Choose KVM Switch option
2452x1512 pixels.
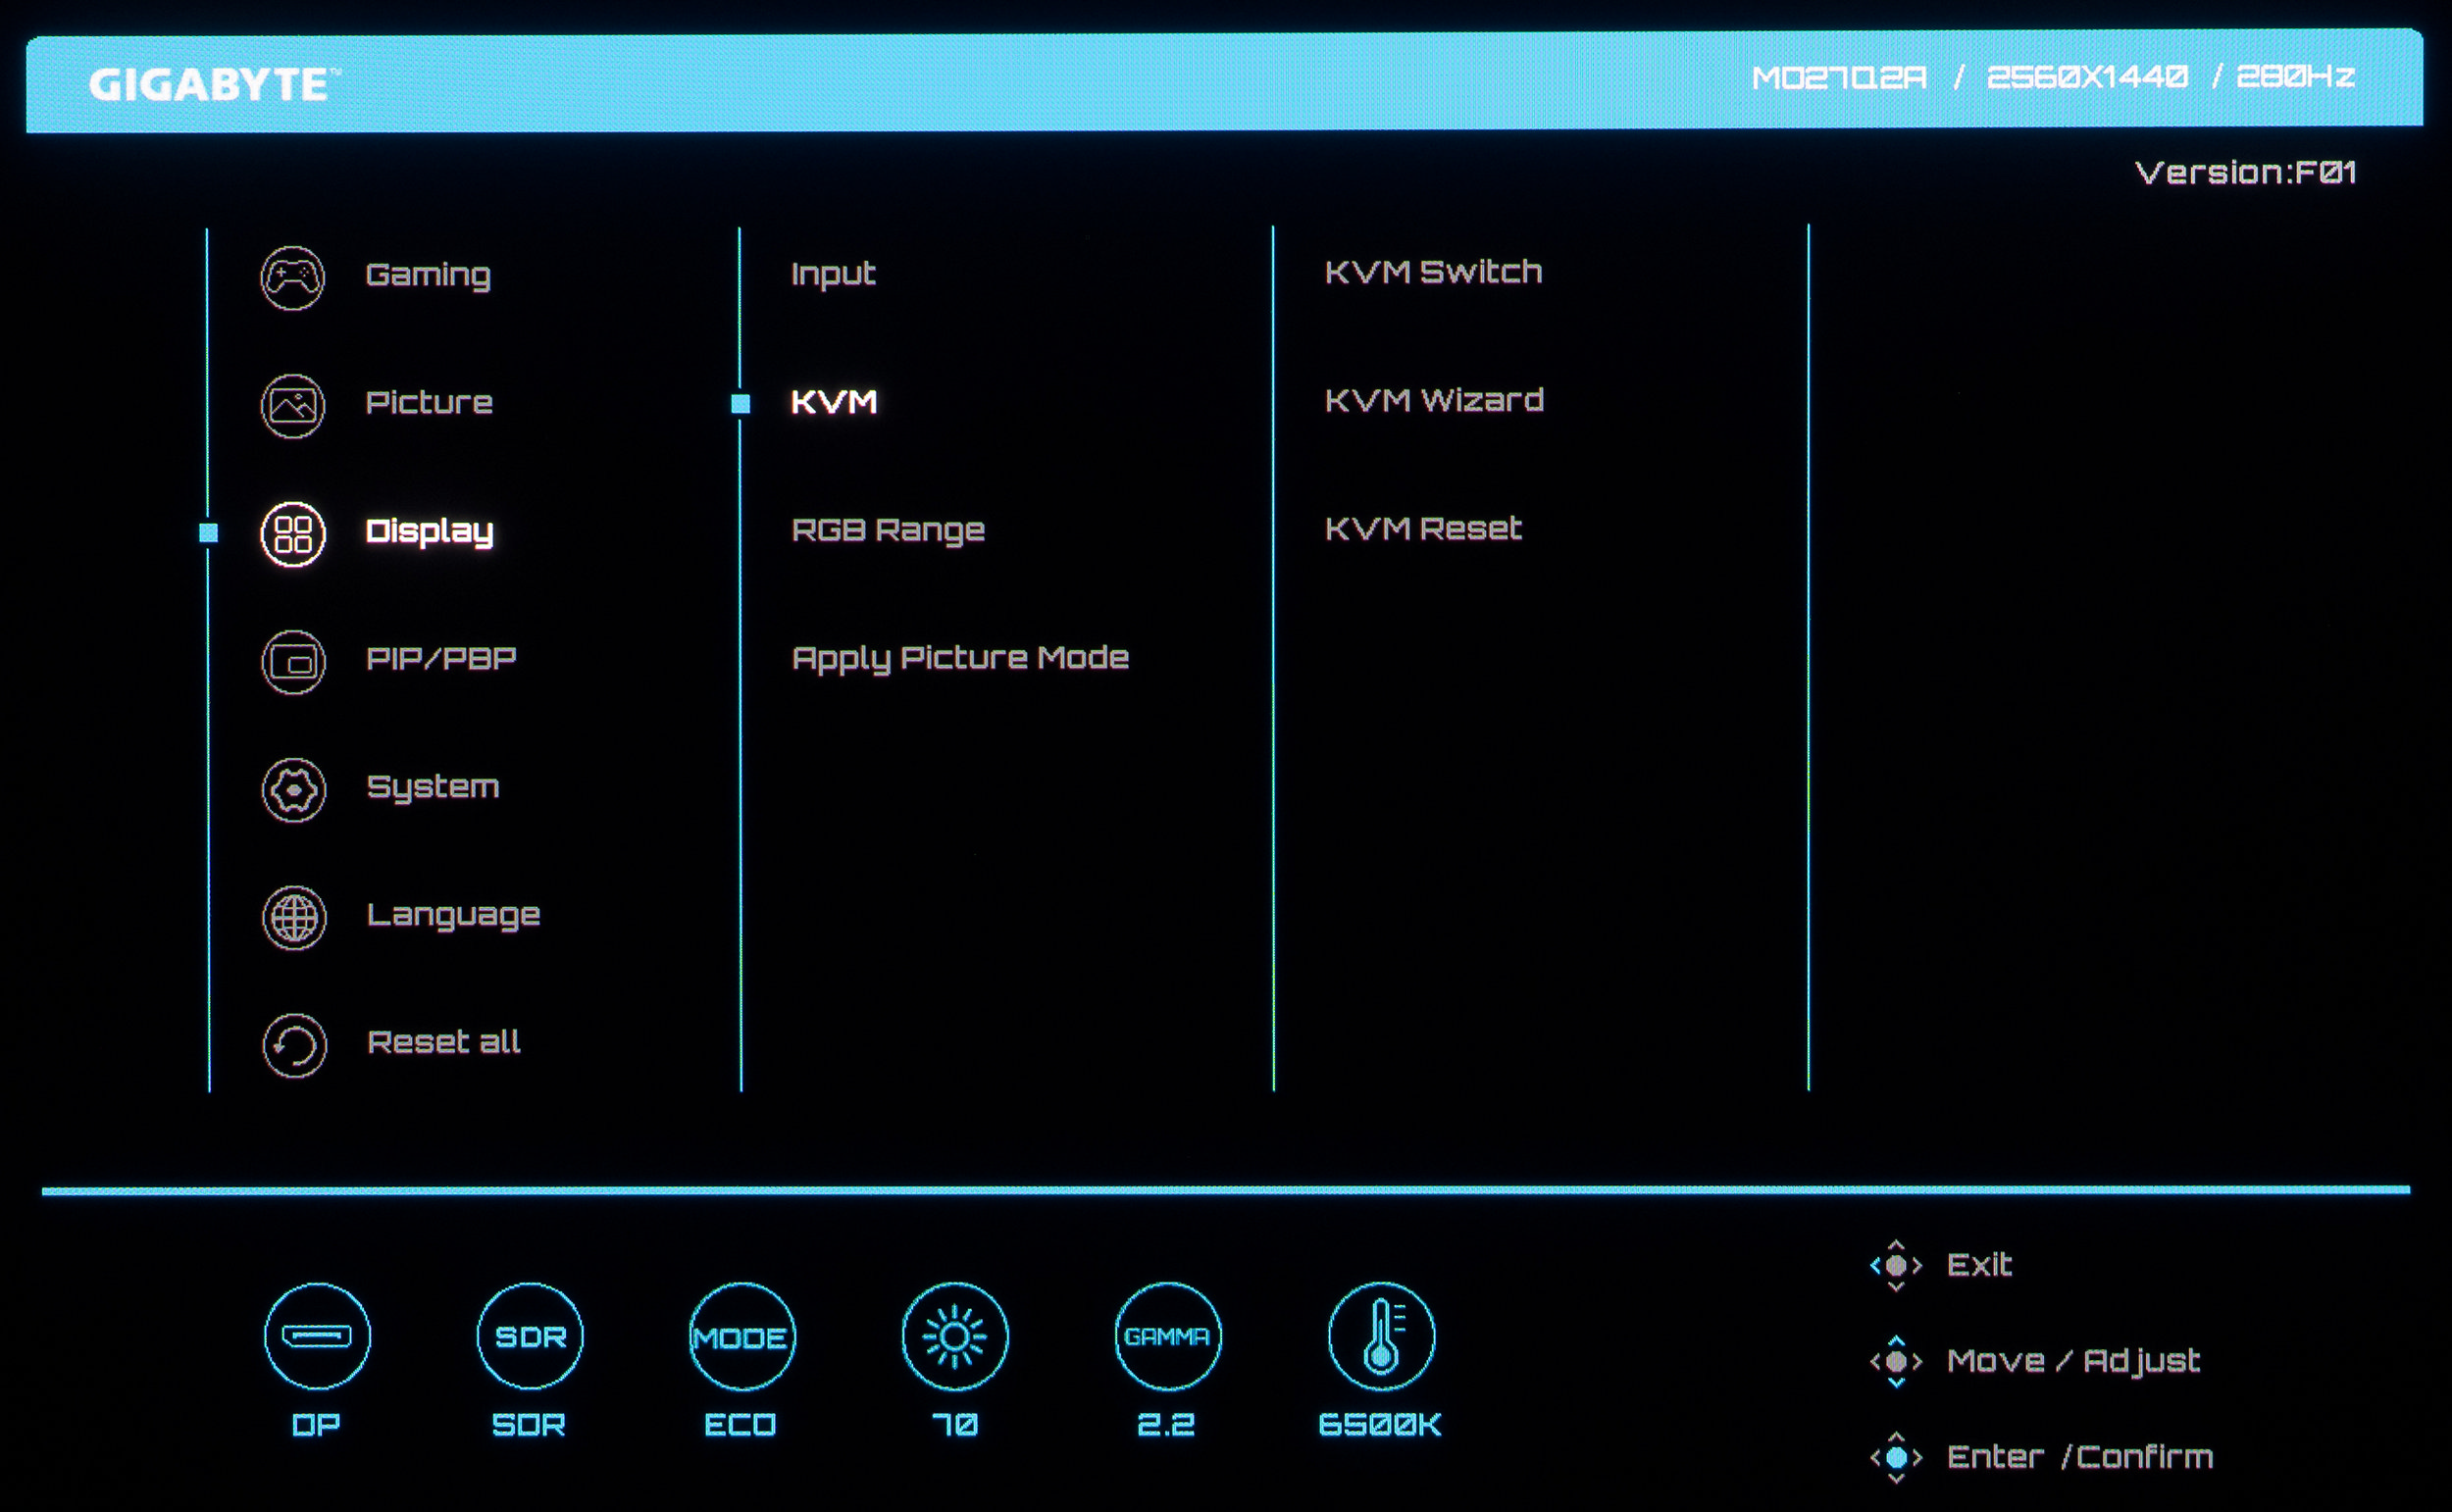point(1432,272)
